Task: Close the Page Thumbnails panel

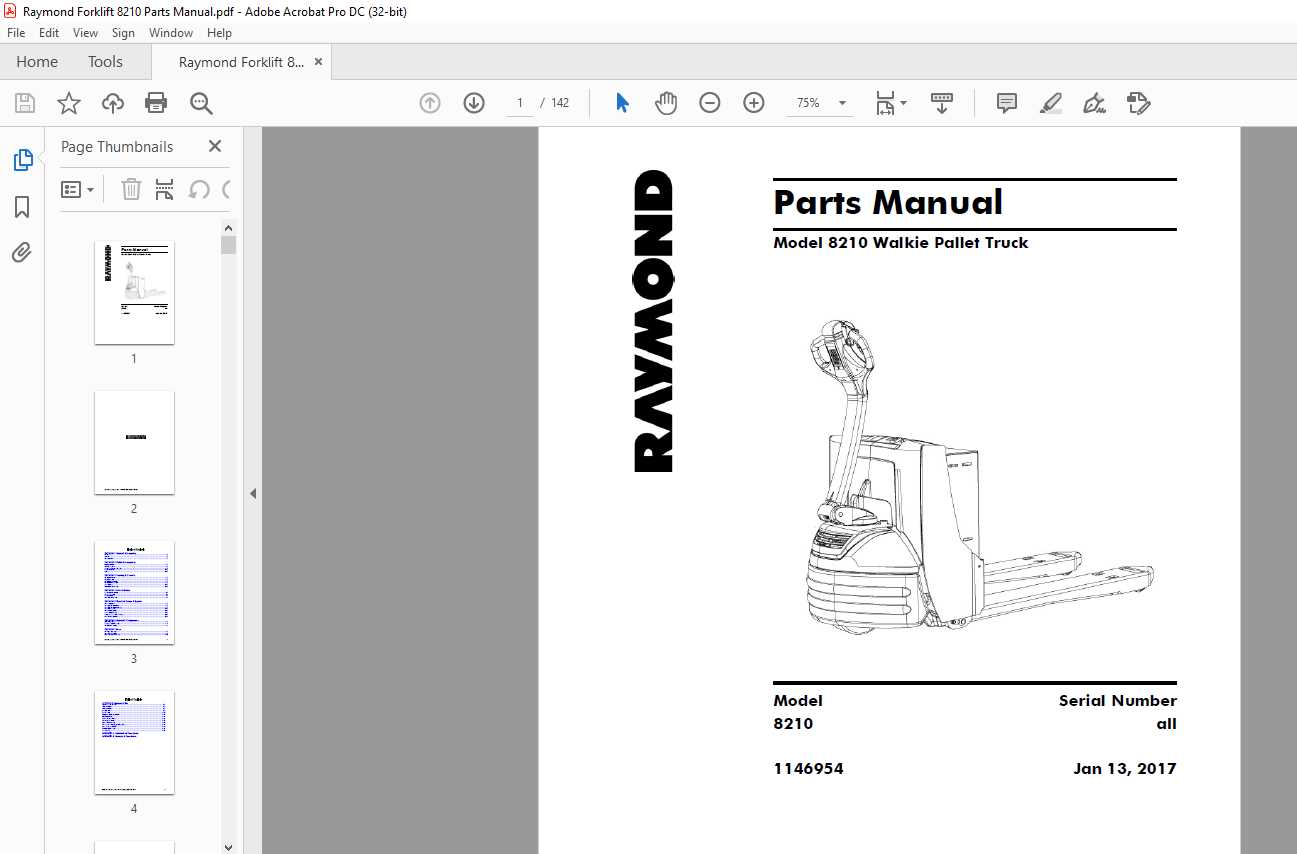Action: click(215, 146)
